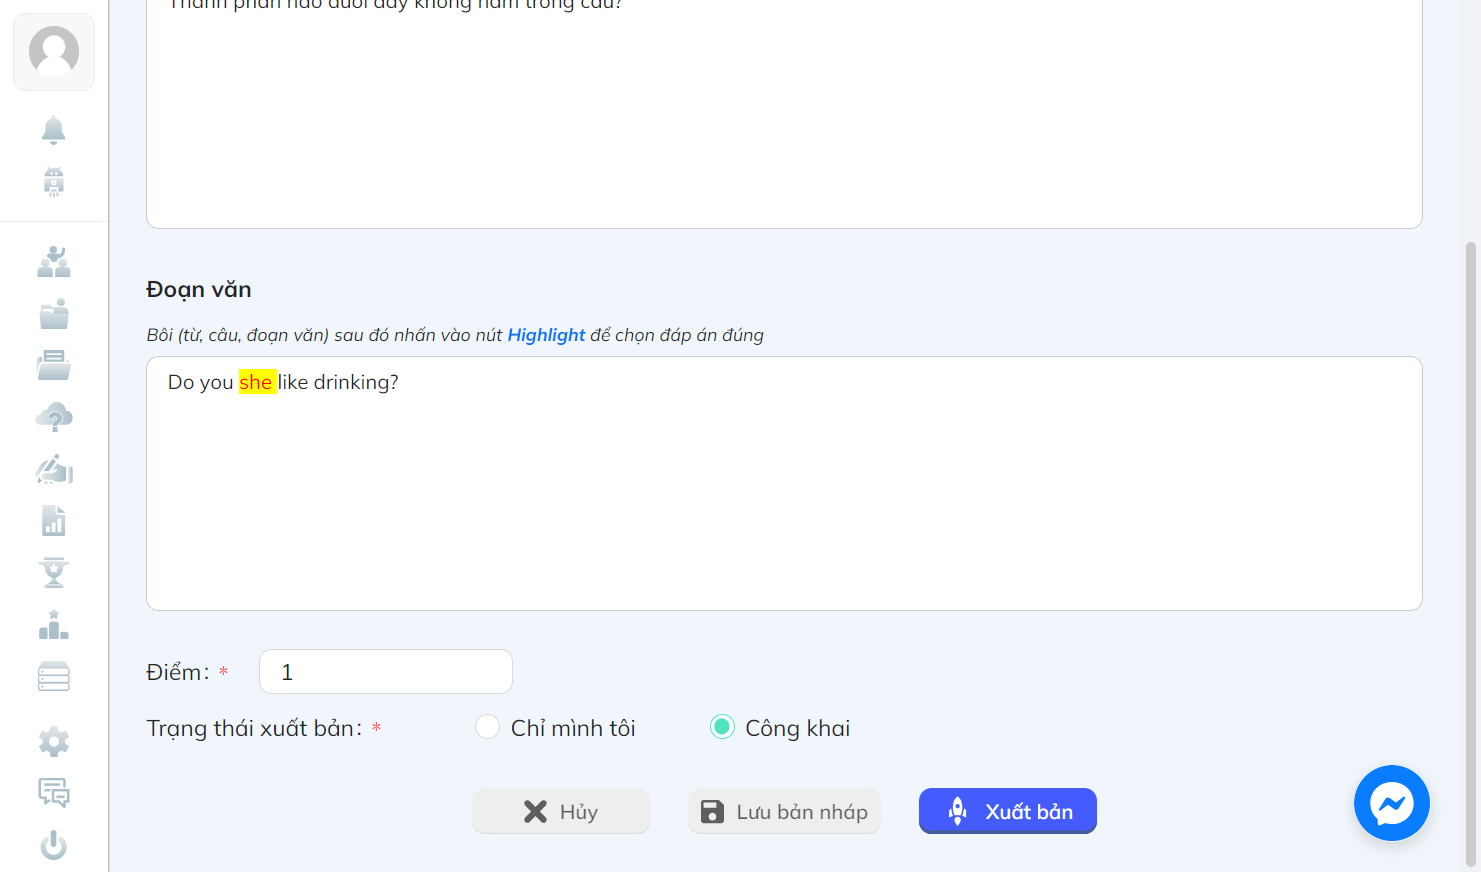Open the leaderboard podium icon
The height and width of the screenshot is (872, 1481).
[x=54, y=625]
